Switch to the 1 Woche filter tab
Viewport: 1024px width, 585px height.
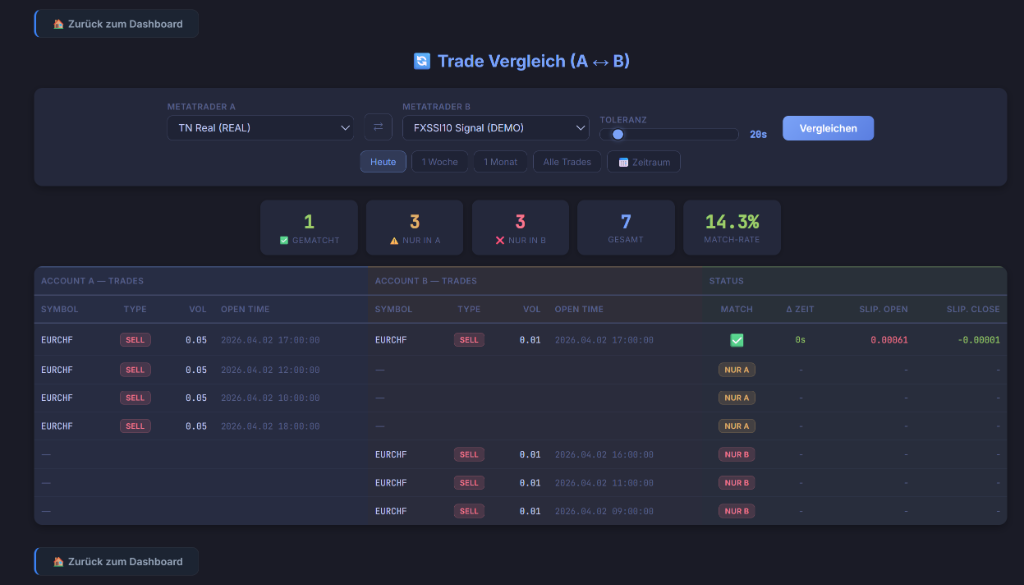coord(440,161)
